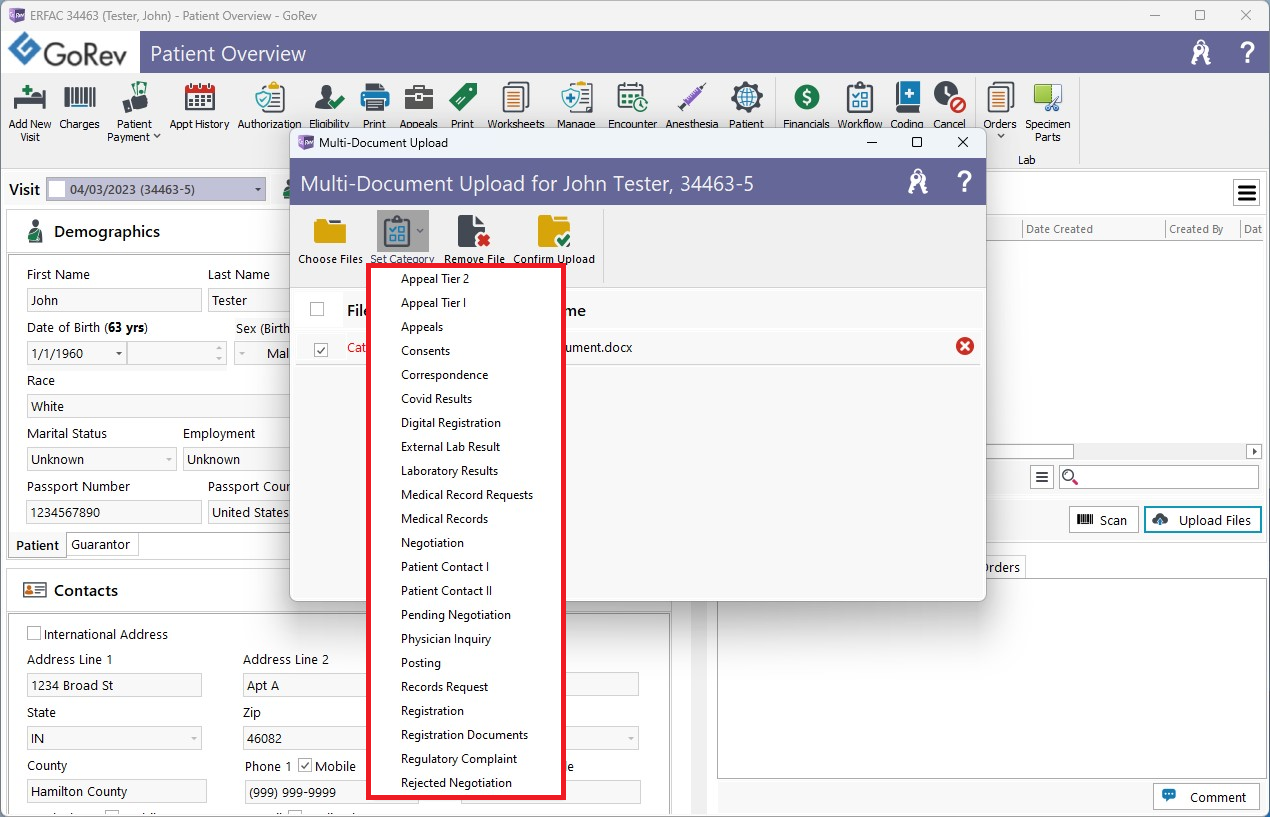Click the First Name field containing John
This screenshot has height=817, width=1270.
coord(114,300)
